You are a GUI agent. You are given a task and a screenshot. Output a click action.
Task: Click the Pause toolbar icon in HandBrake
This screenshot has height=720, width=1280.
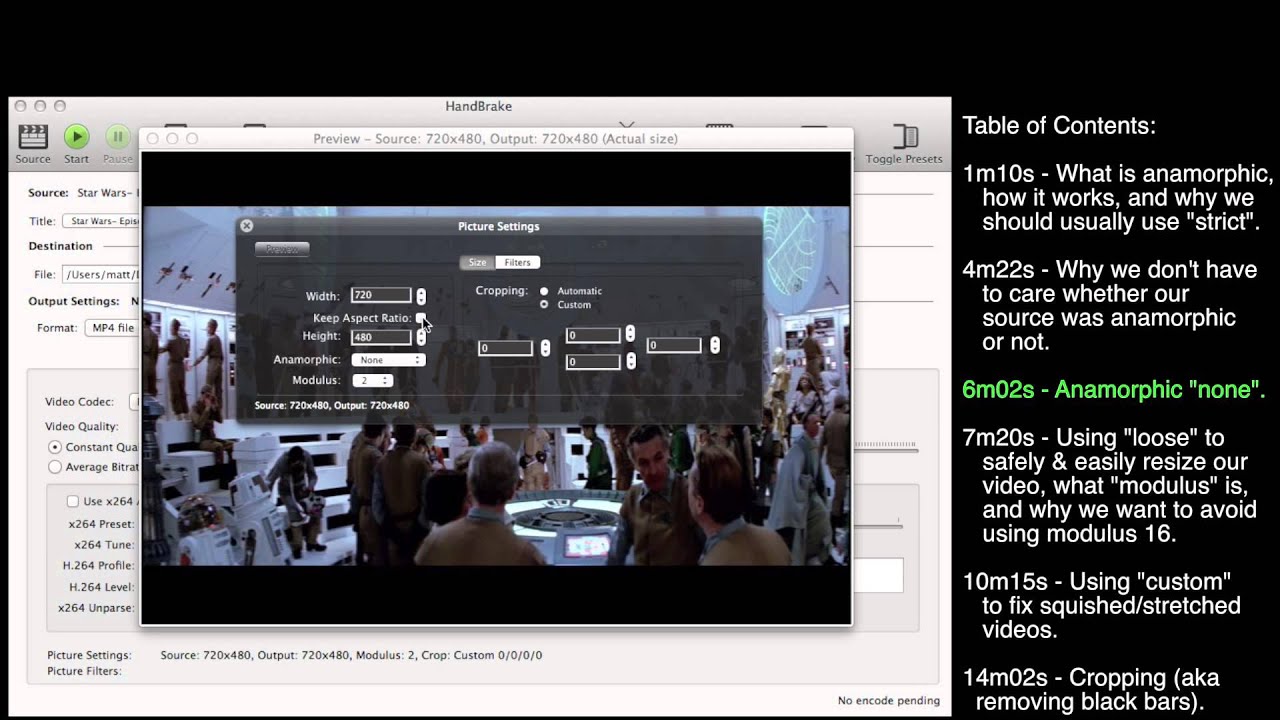118,137
